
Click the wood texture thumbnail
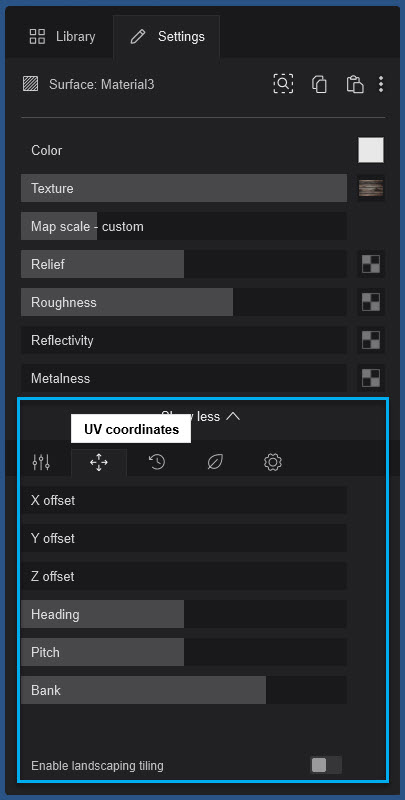pos(371,188)
